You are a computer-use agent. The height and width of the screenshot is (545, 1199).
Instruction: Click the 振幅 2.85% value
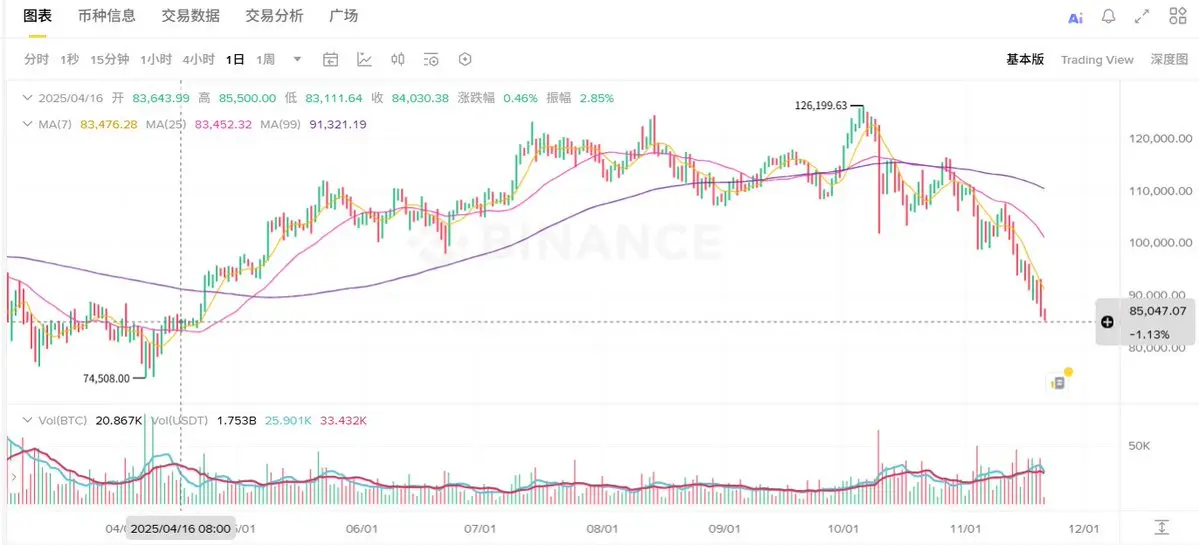(x=596, y=98)
